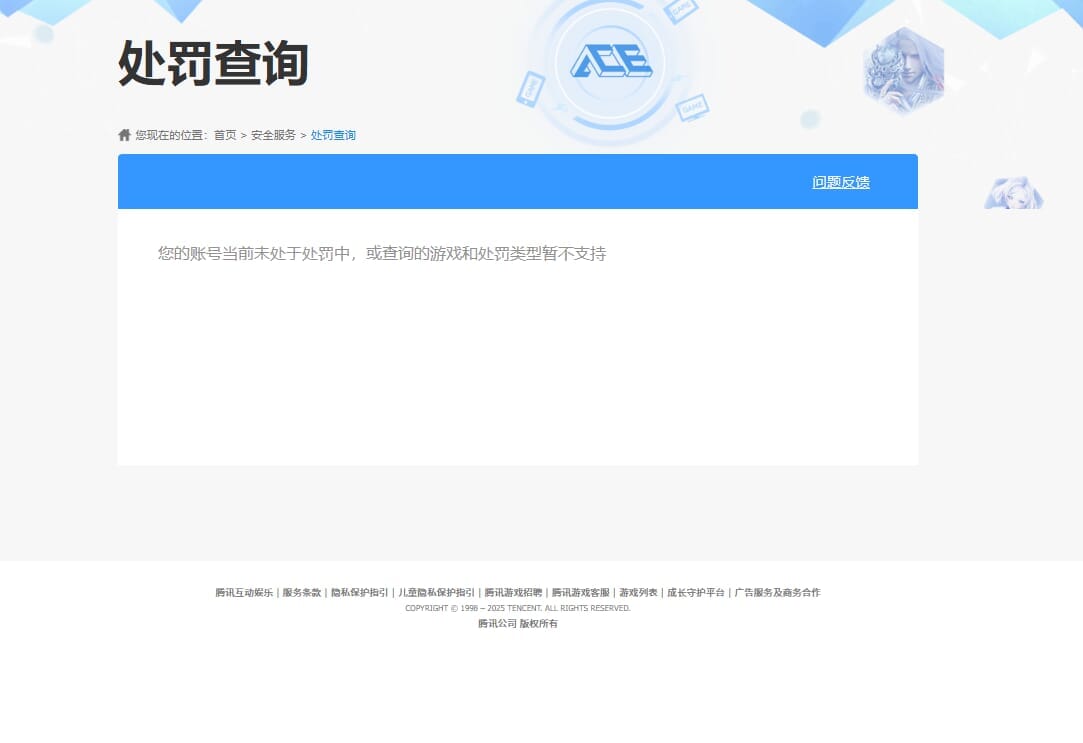Screen dimensions: 1083x743
Task: Click the home icon in the breadcrumb
Action: 124,134
